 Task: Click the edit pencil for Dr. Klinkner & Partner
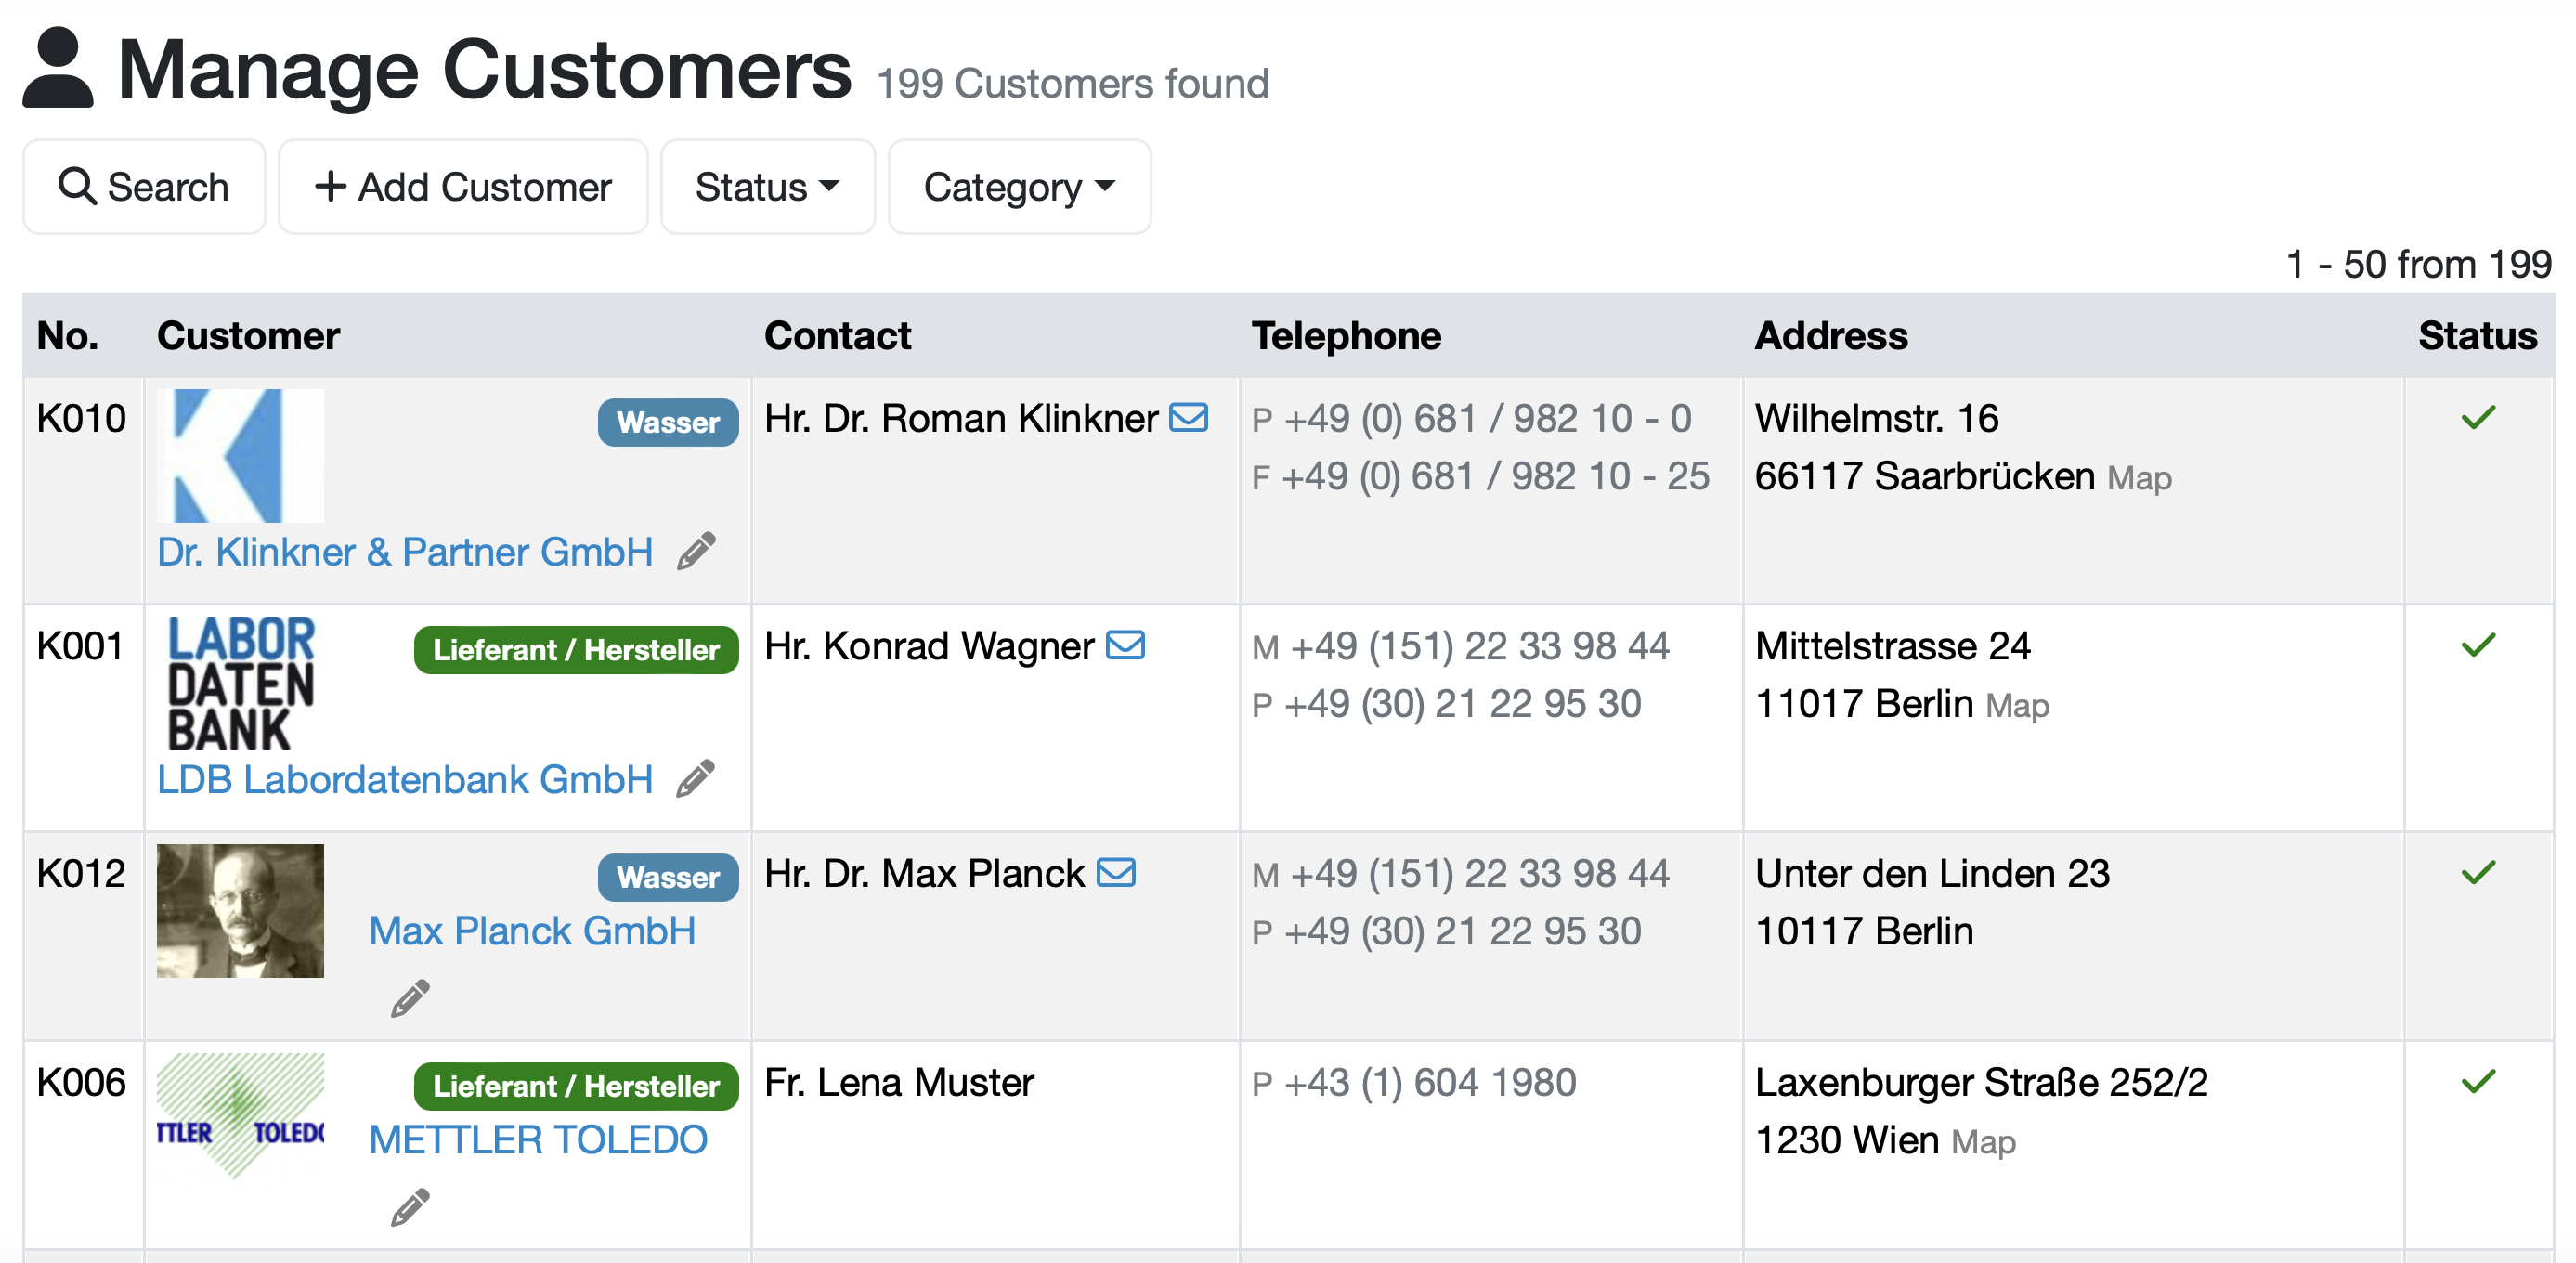[x=696, y=551]
